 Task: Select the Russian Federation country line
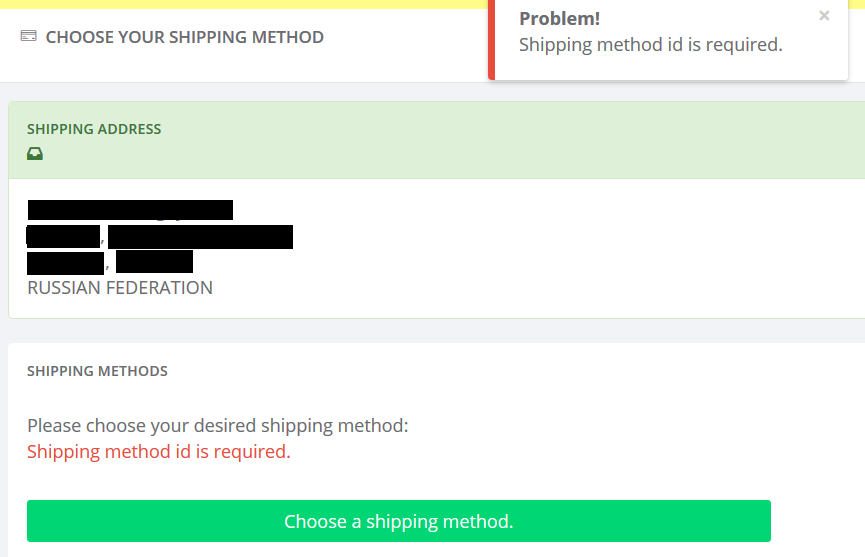120,288
